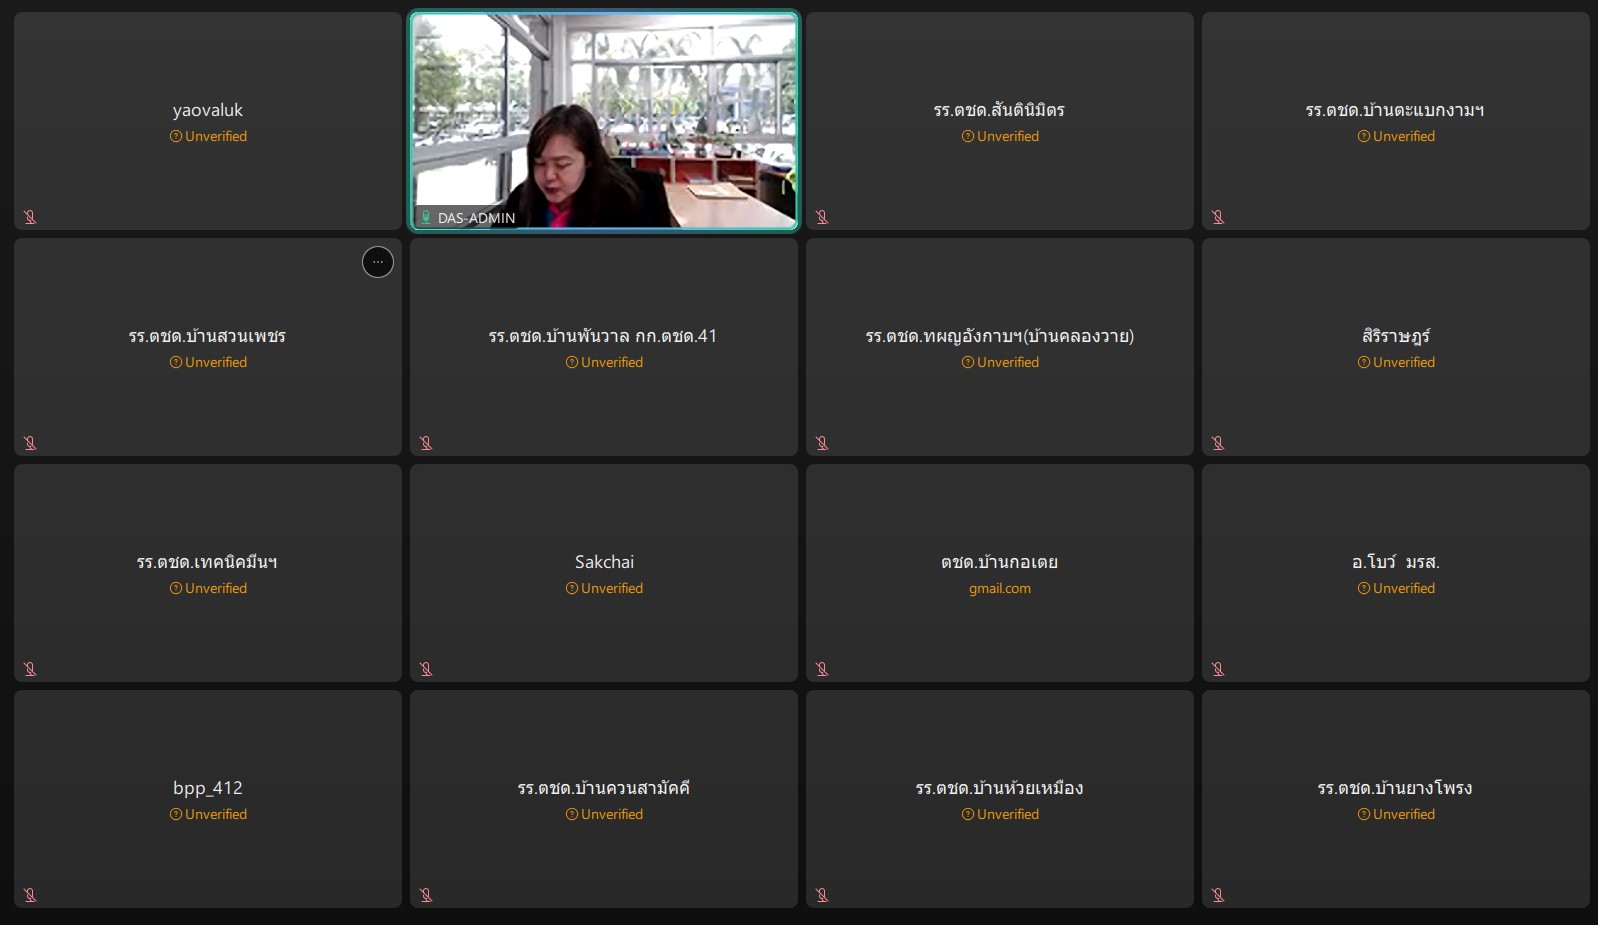Select participant name yaovaluk
Image resolution: width=1598 pixels, height=925 pixels.
[x=208, y=110]
